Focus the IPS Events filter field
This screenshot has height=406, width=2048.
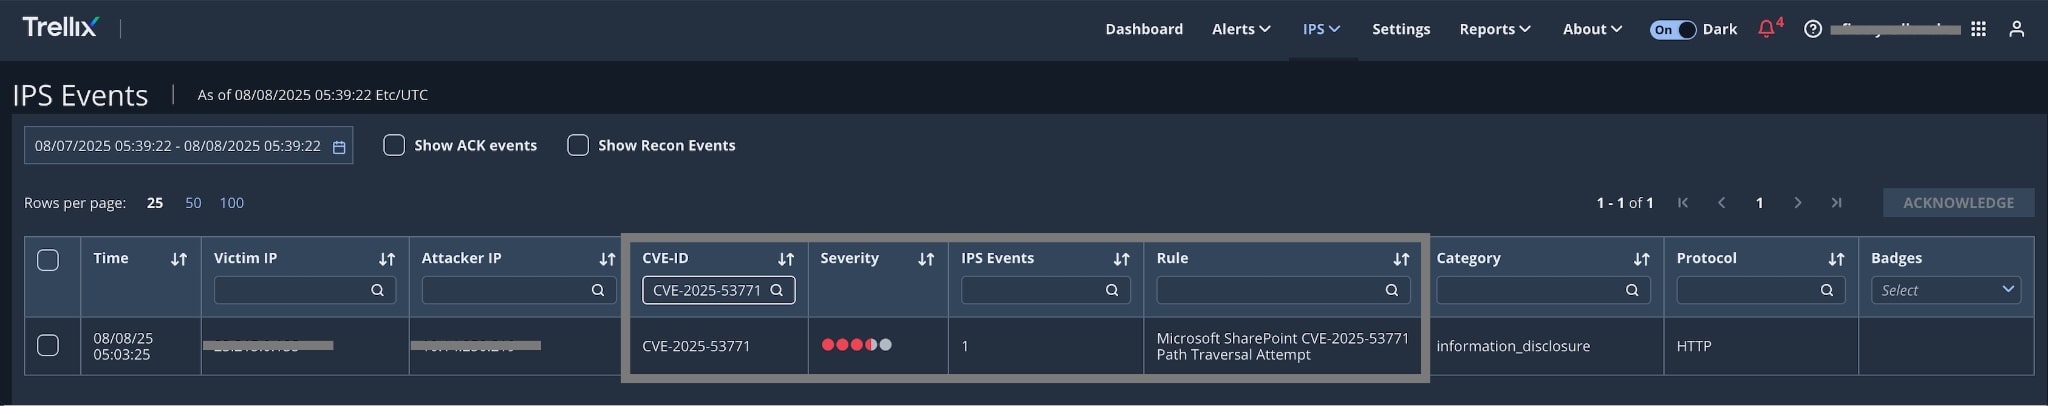(x=1046, y=290)
